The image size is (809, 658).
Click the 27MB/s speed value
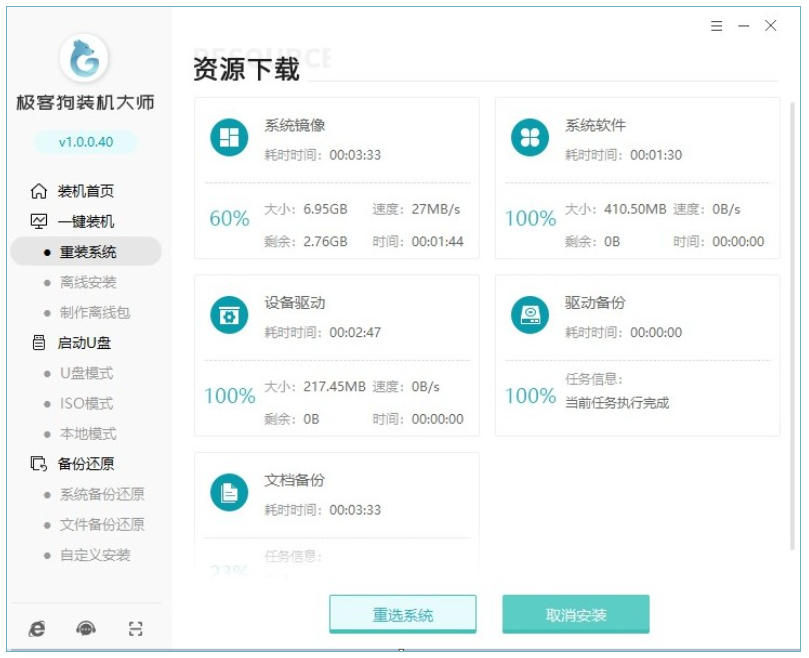pos(436,209)
